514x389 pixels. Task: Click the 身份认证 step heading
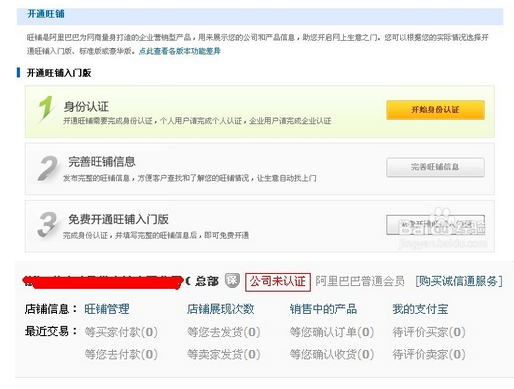tap(86, 106)
